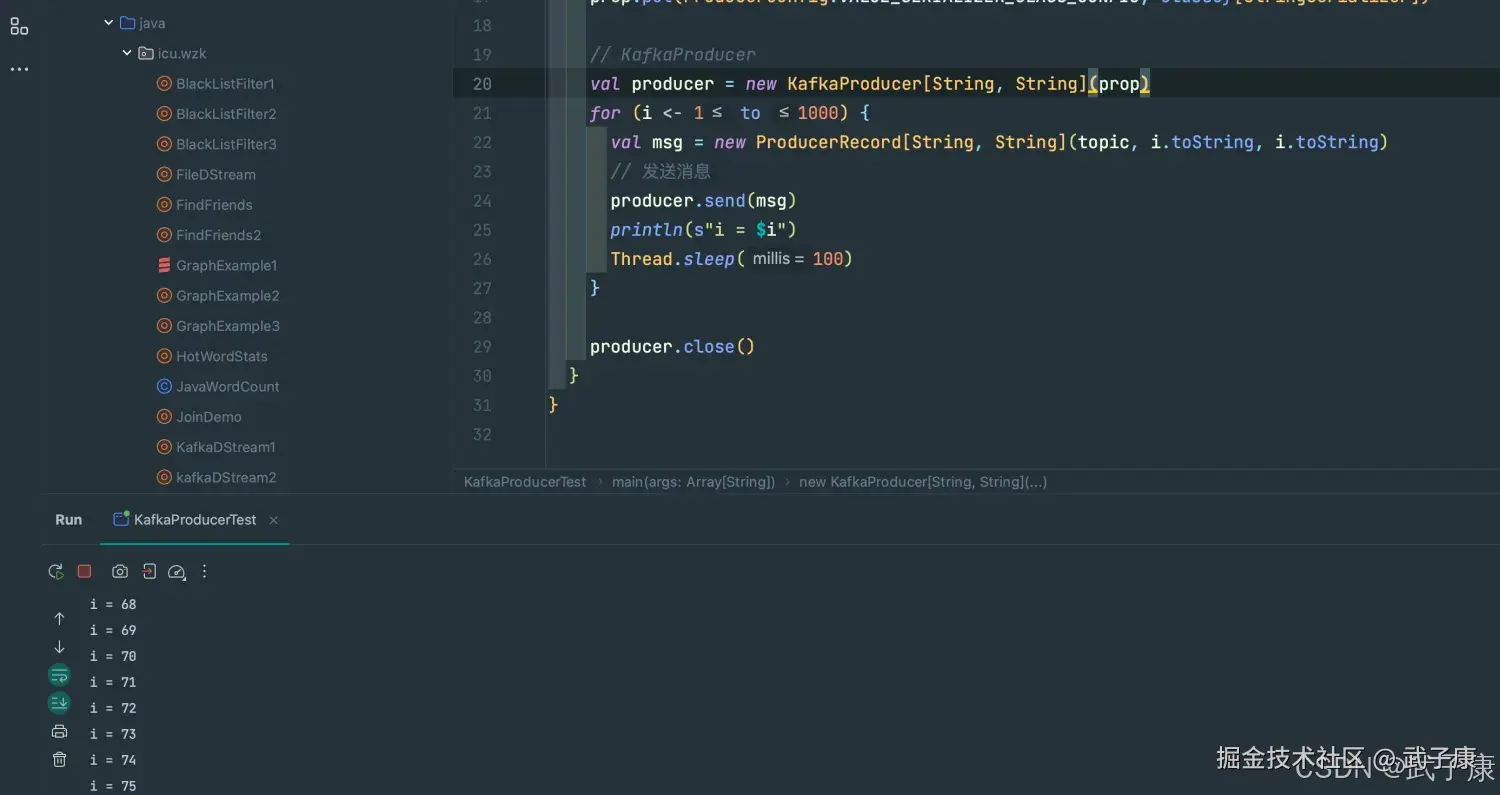This screenshot has width=1500, height=795.
Task: Print the console output
Action: pyautogui.click(x=59, y=732)
